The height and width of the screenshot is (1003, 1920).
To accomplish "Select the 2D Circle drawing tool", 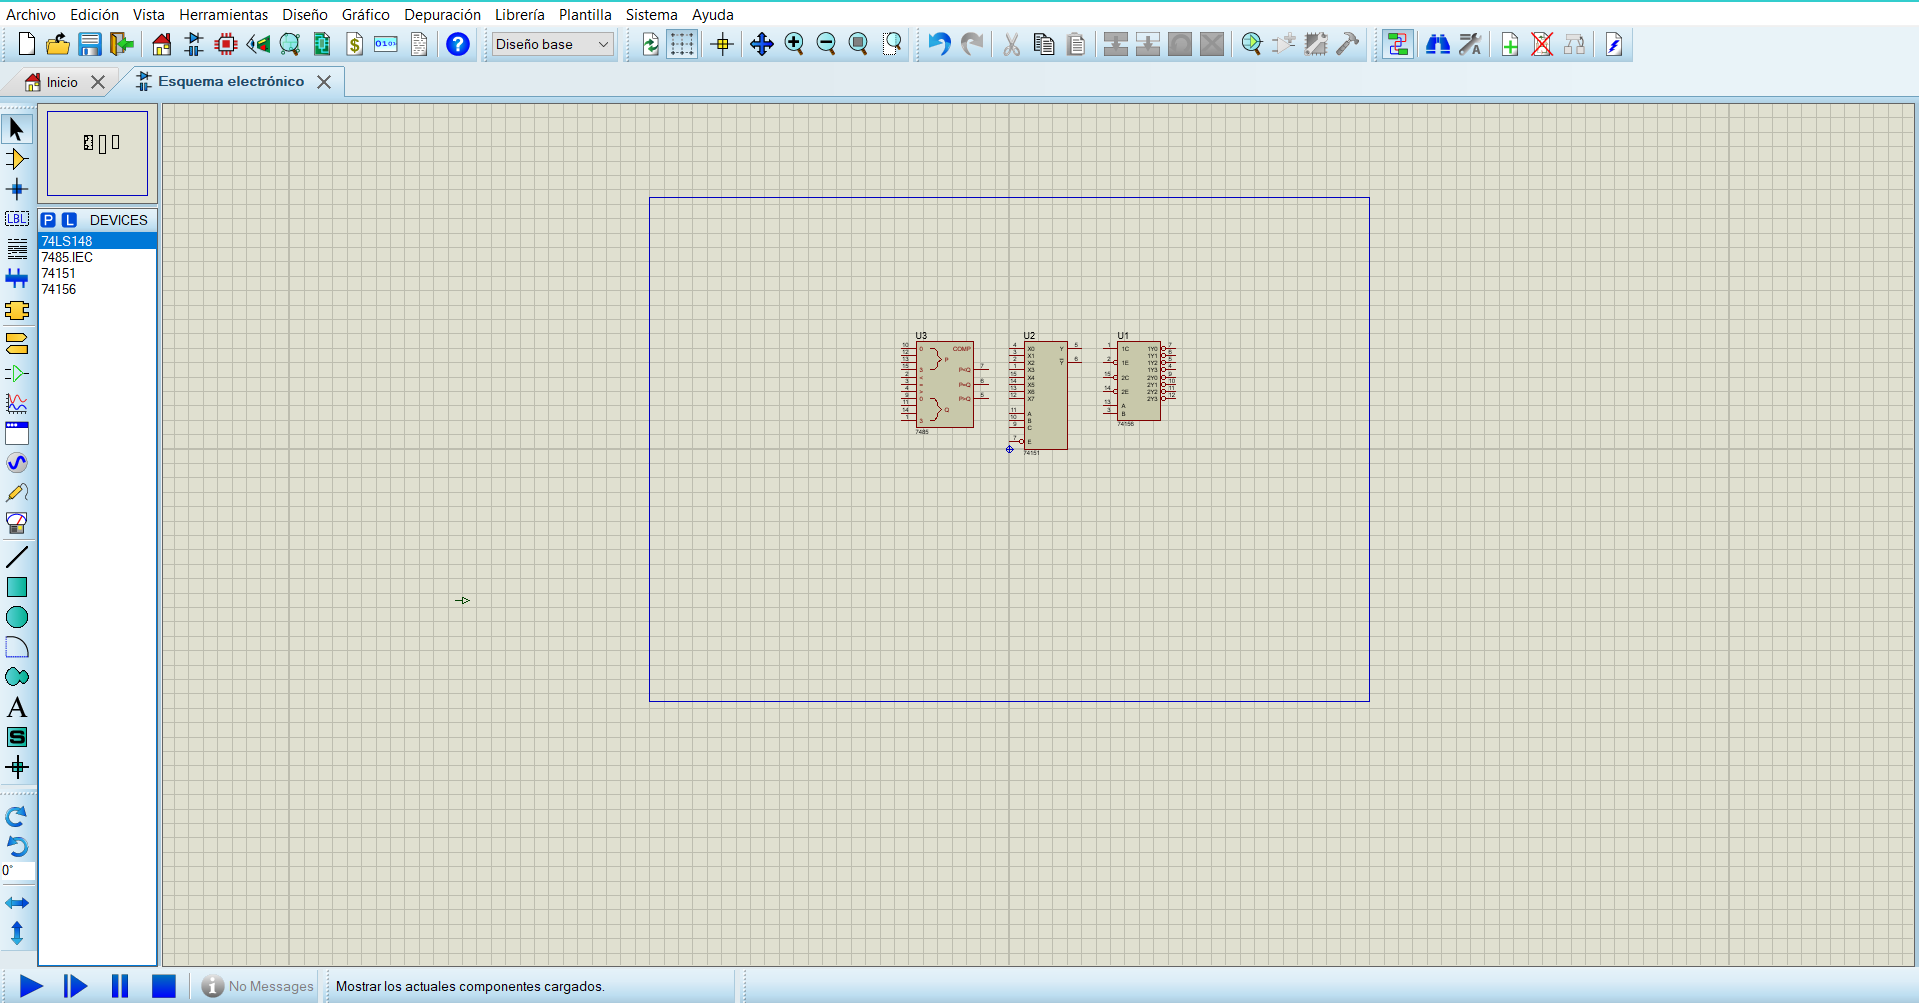I will pyautogui.click(x=17, y=617).
